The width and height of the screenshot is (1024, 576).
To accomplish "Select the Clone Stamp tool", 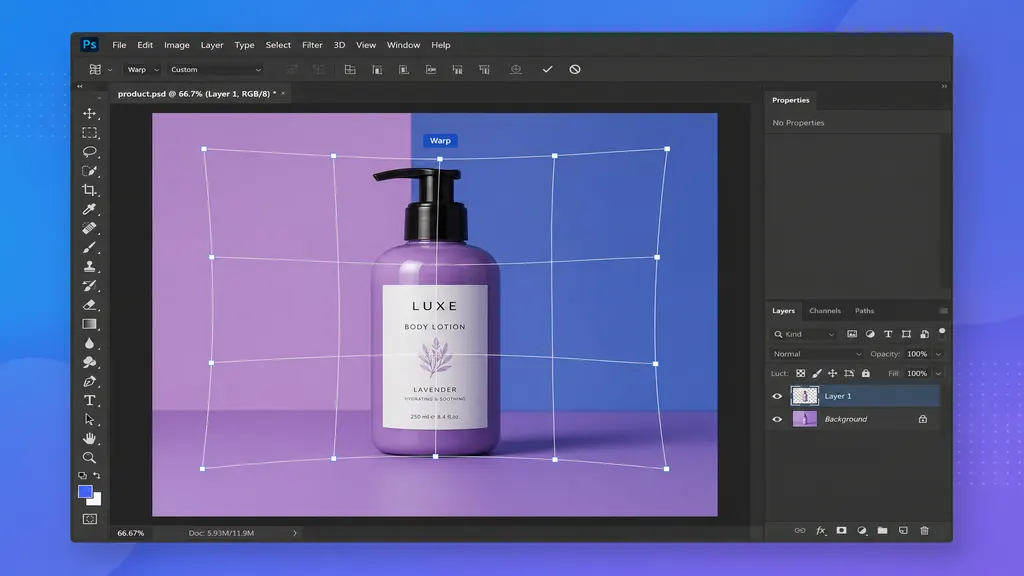I will pos(89,266).
